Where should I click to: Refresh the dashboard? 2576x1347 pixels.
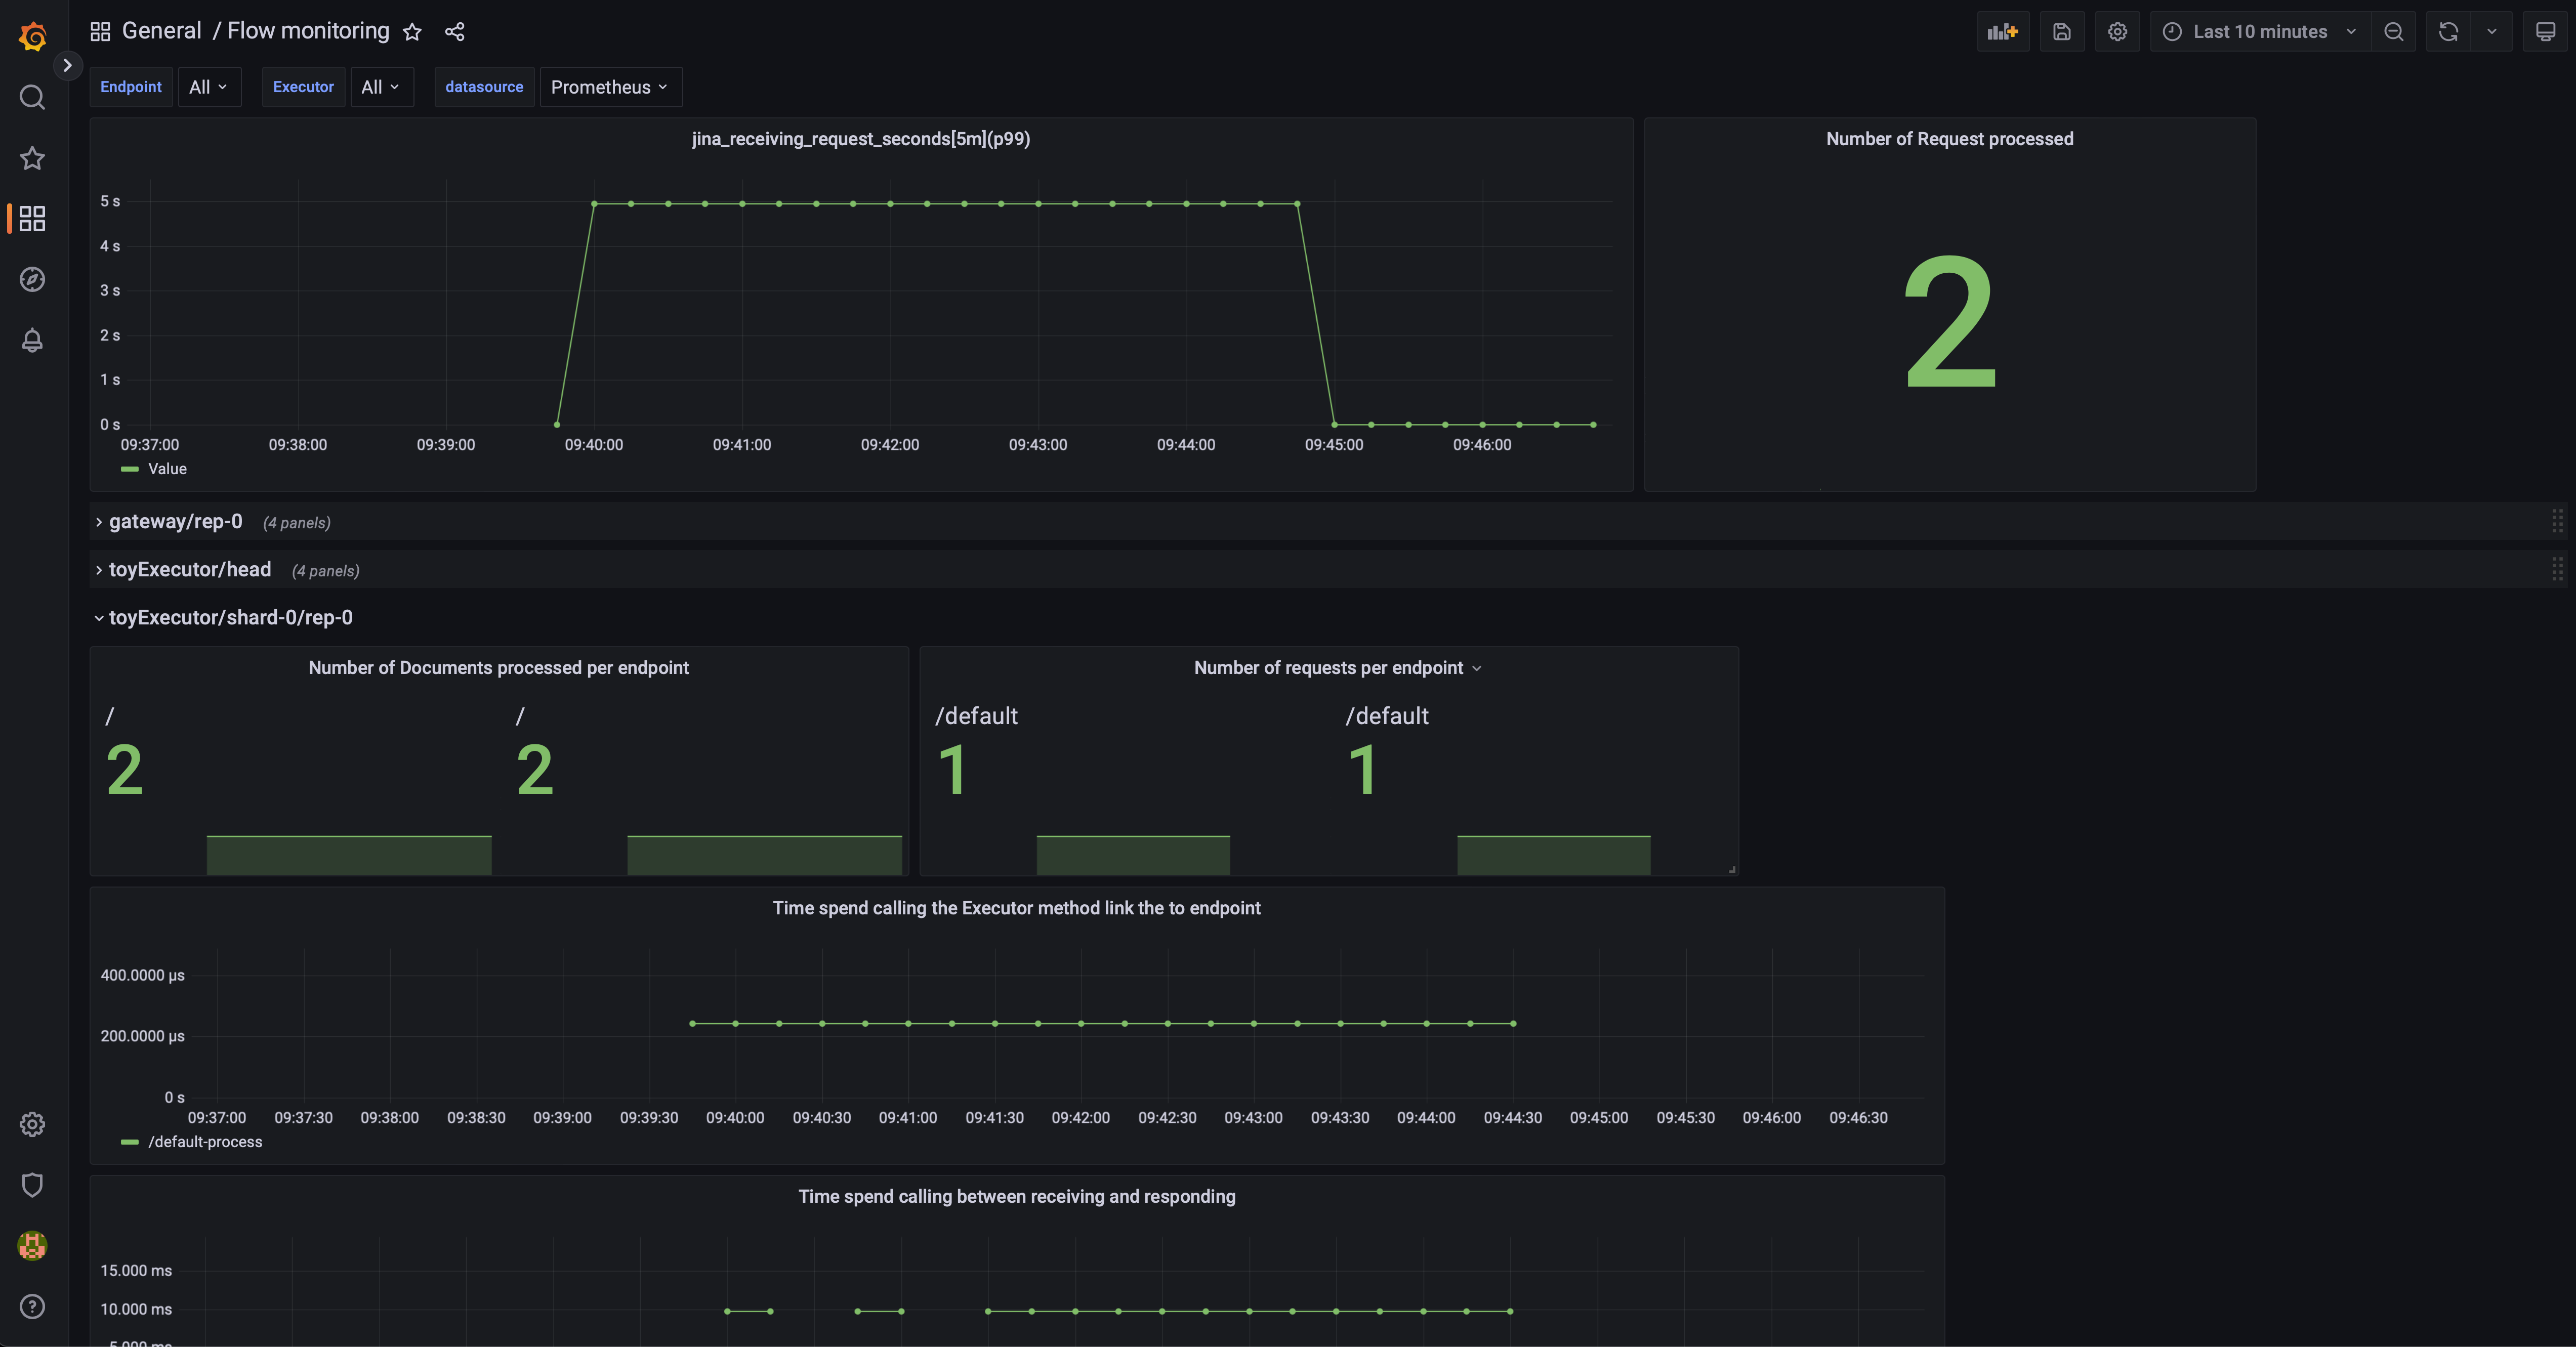[x=2447, y=32]
